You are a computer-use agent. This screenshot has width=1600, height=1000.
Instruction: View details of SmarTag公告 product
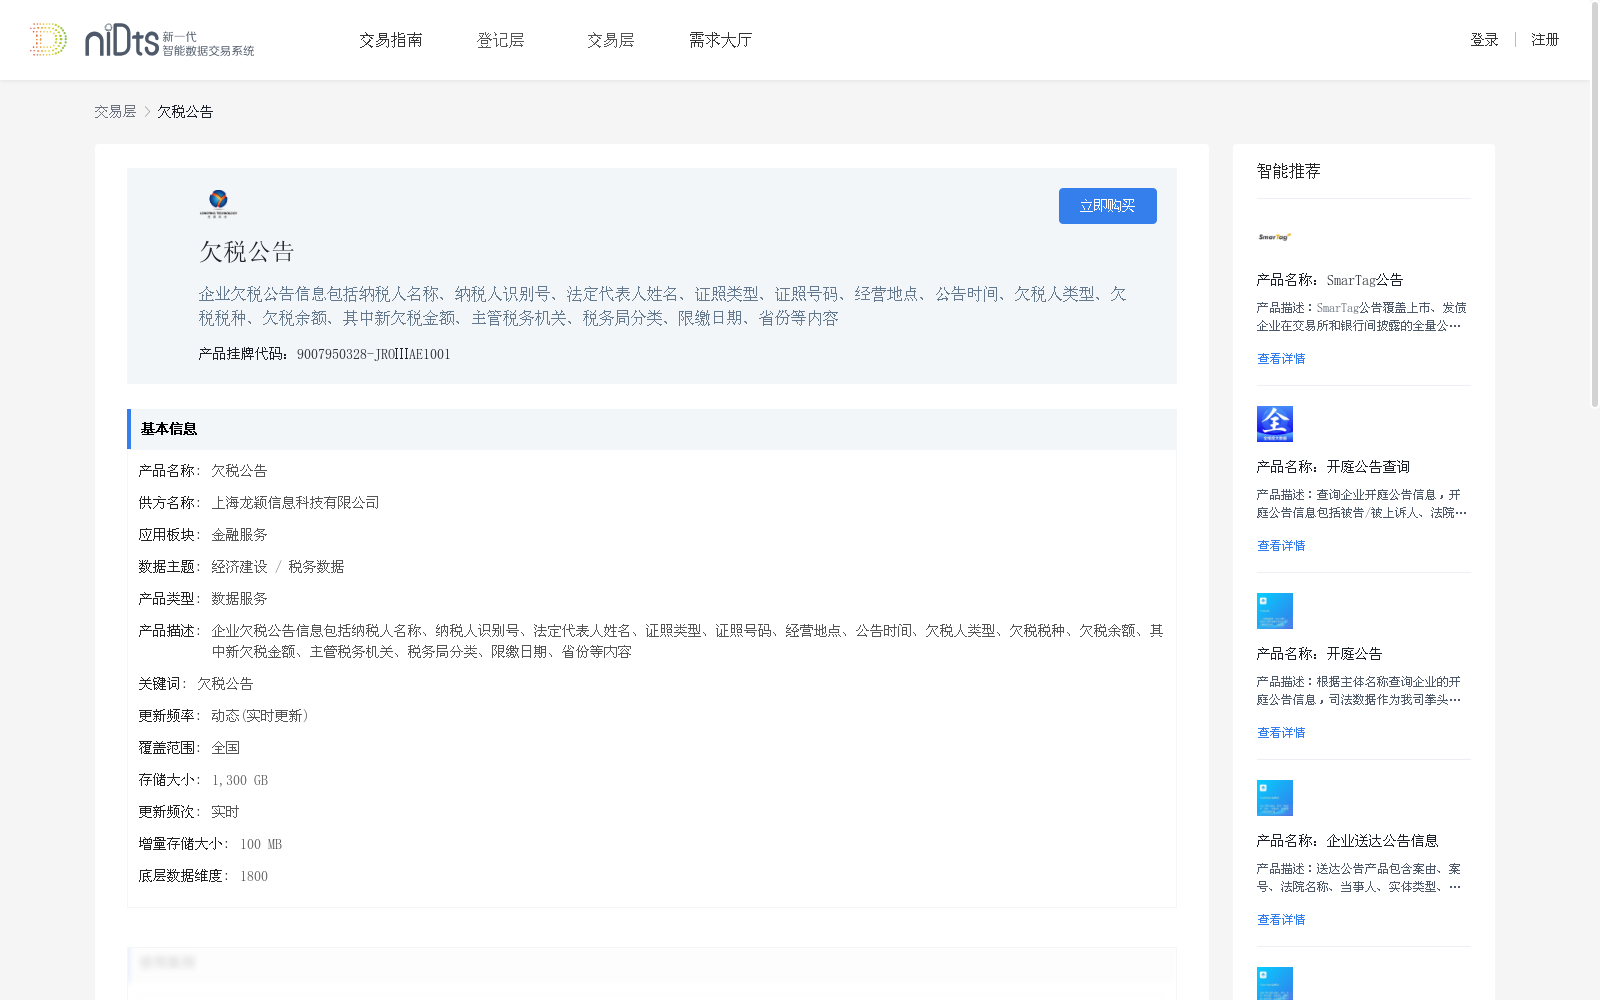click(x=1281, y=359)
